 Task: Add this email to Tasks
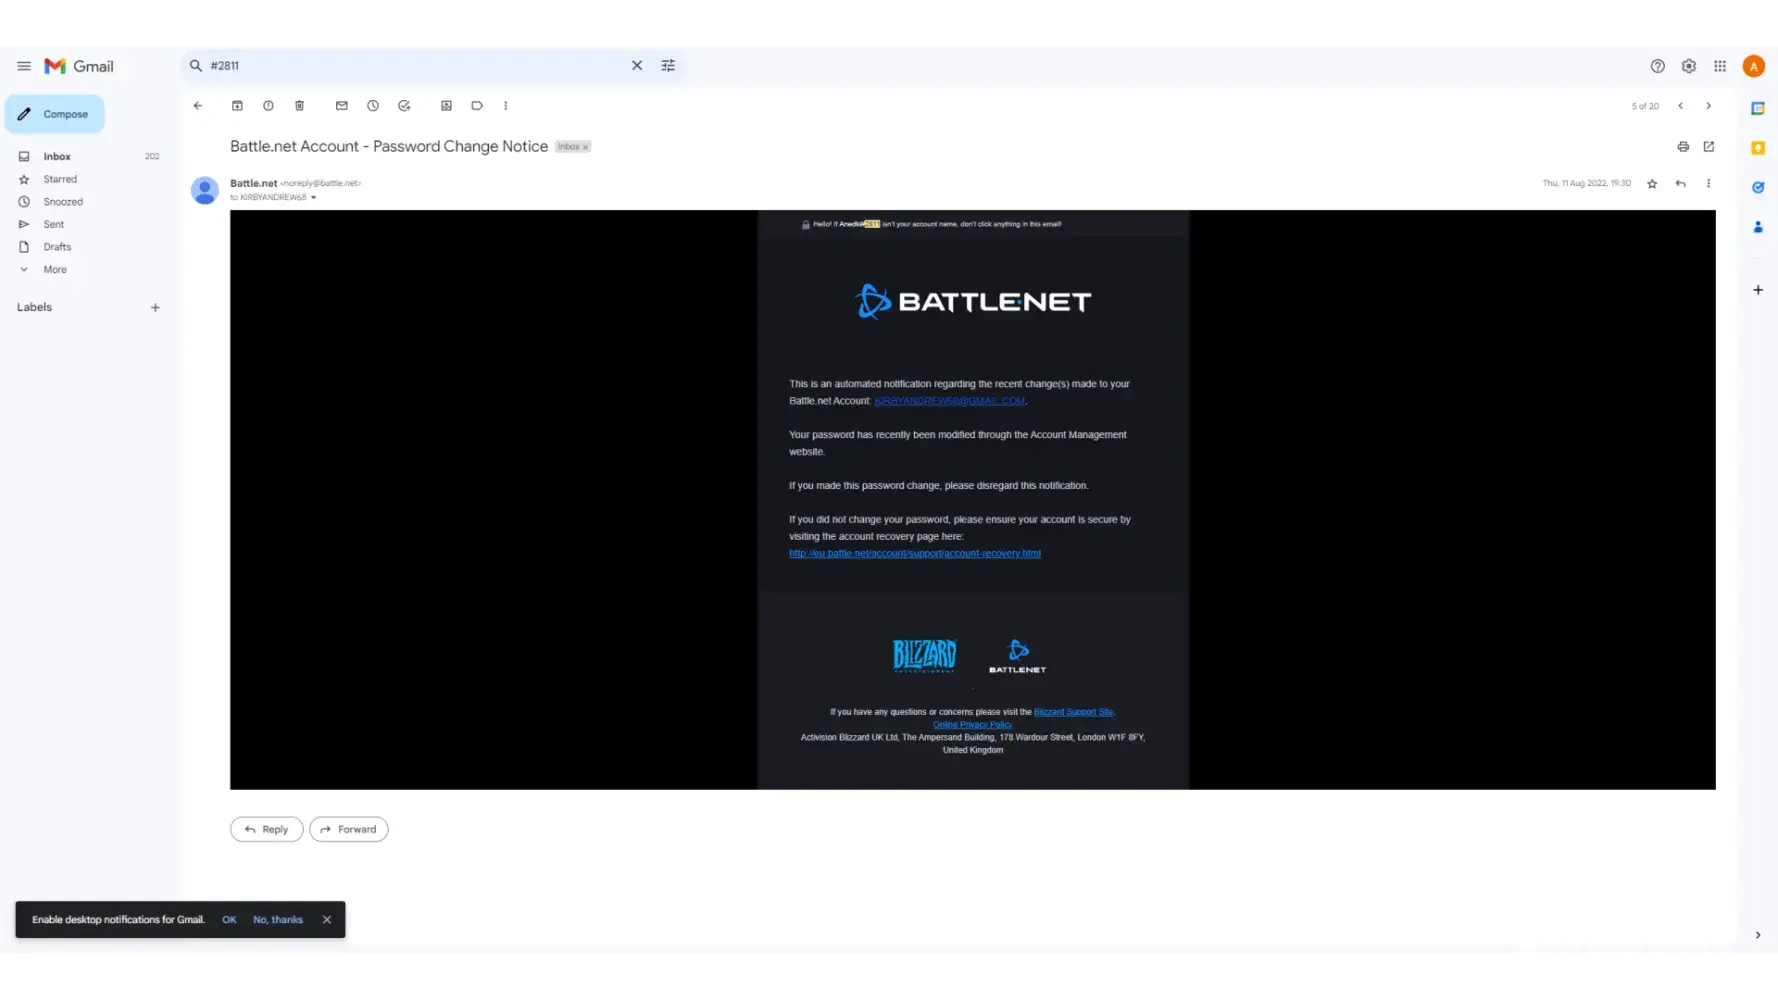(x=404, y=106)
